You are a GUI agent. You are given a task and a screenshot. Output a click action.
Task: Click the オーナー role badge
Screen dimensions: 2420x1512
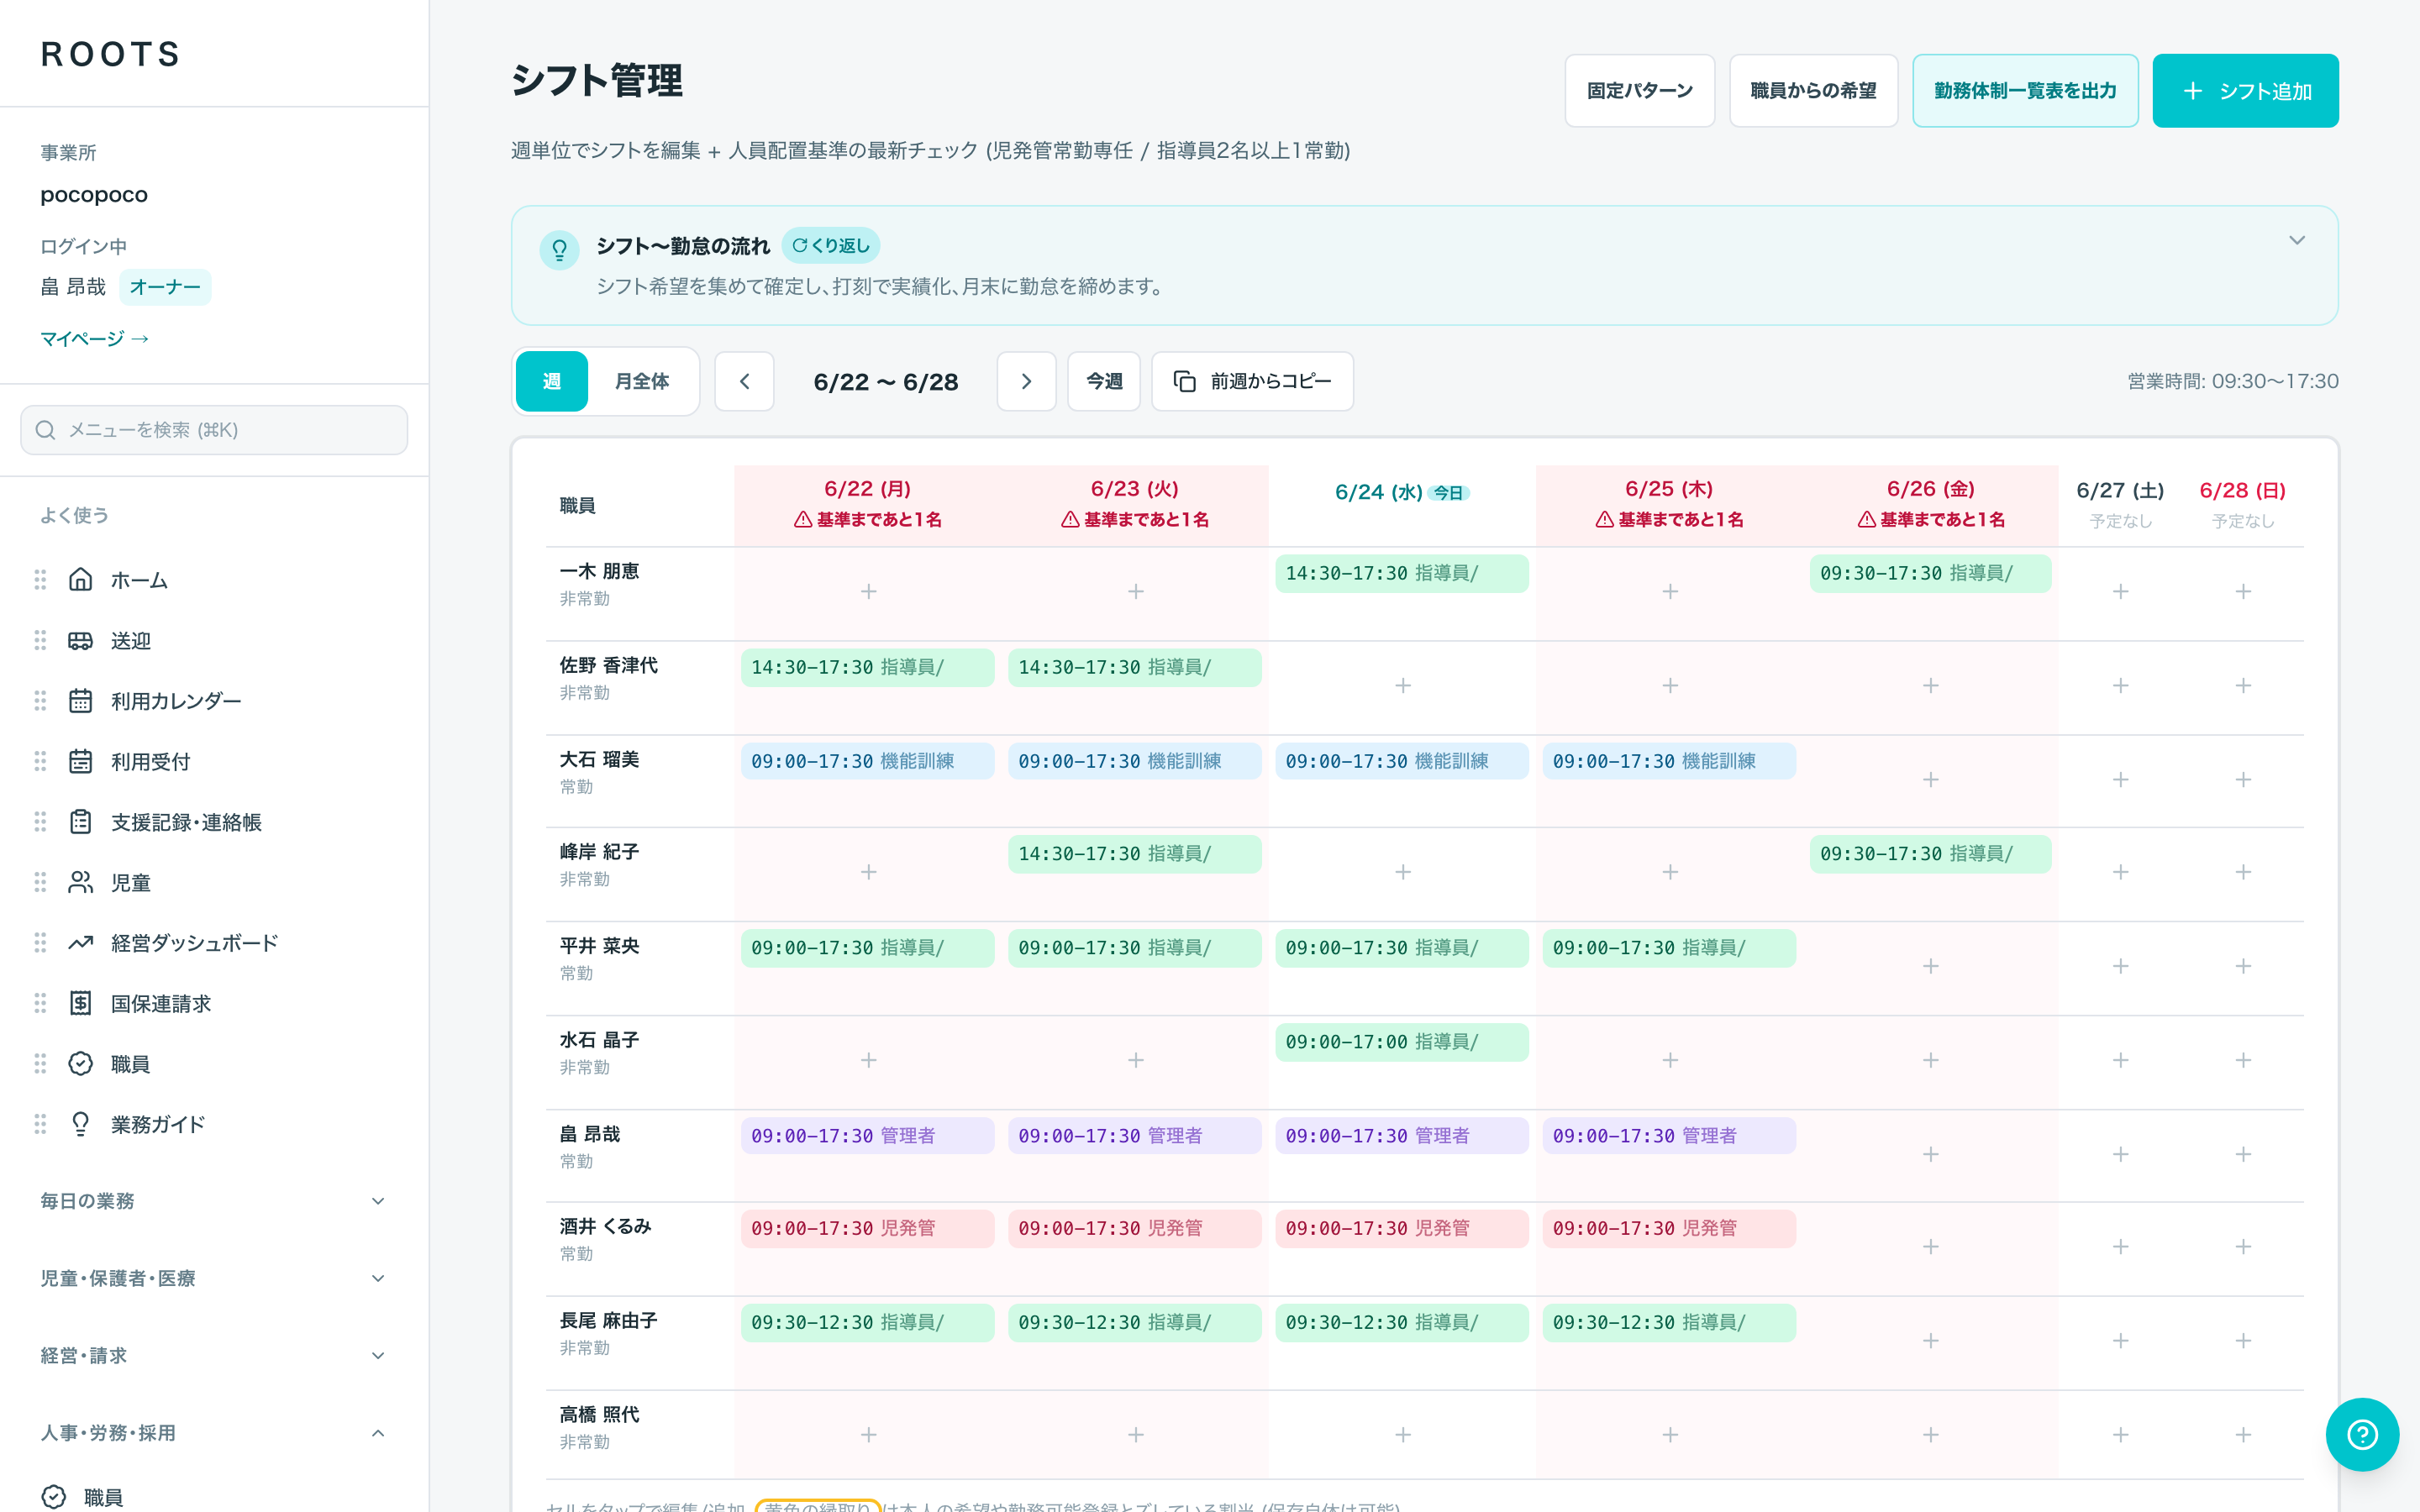[x=165, y=288]
